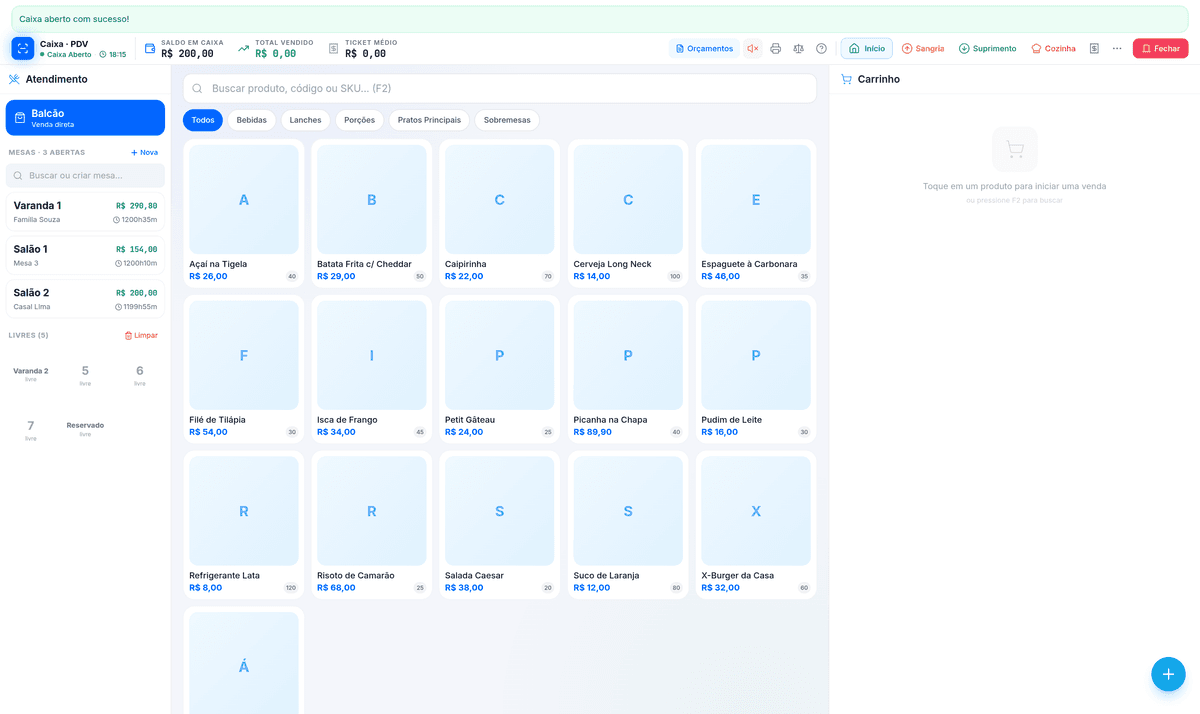The width and height of the screenshot is (1200, 714).
Task: Click the Sangria button
Action: (922, 48)
